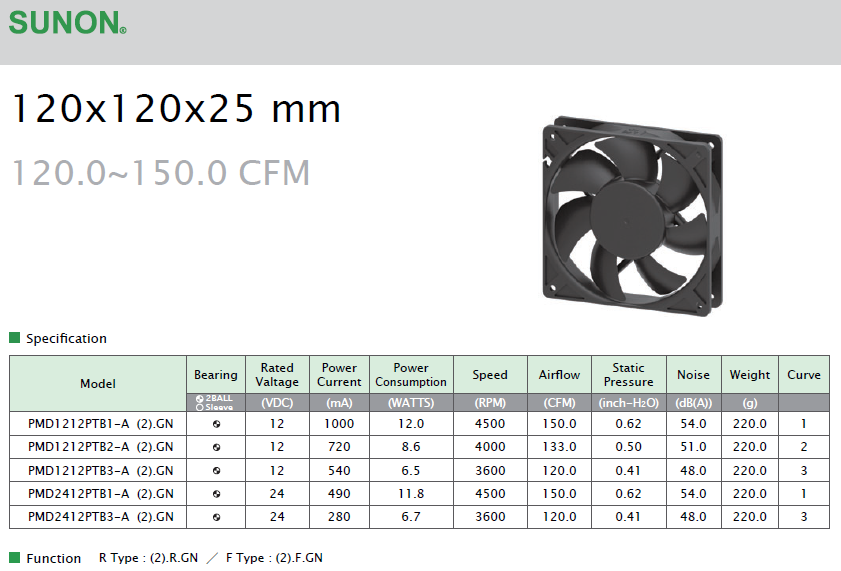Click the 133.0 CFM airflow value
Image resolution: width=841 pixels, height=571 pixels.
click(559, 447)
